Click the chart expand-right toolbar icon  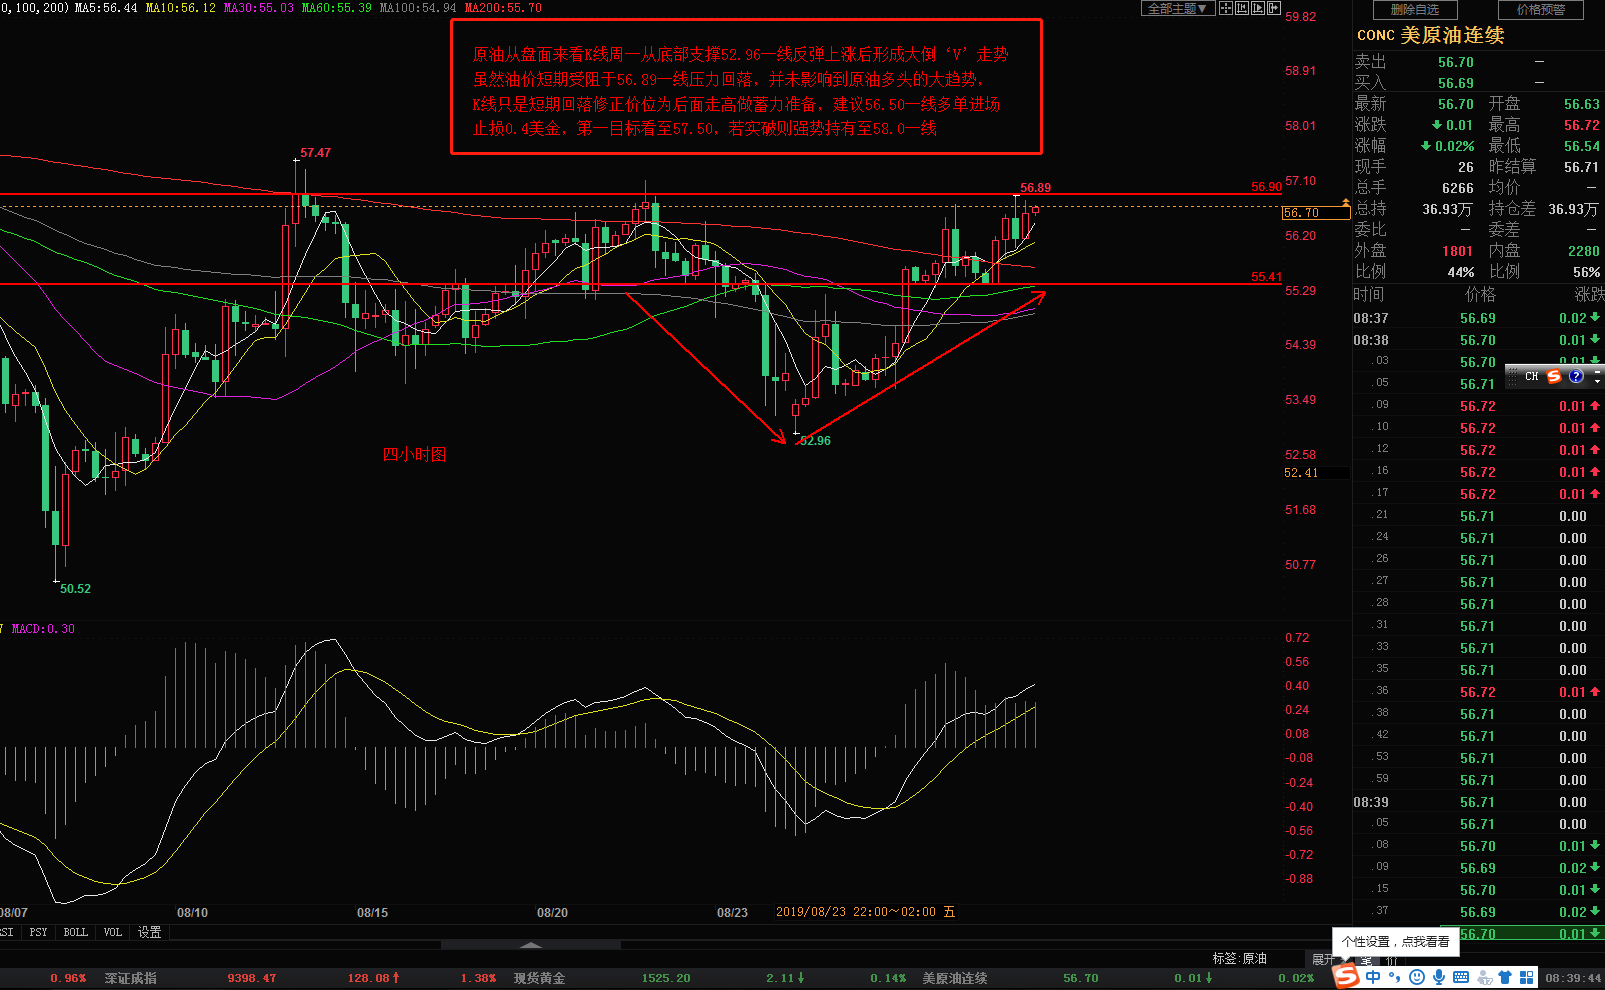[x=1274, y=8]
